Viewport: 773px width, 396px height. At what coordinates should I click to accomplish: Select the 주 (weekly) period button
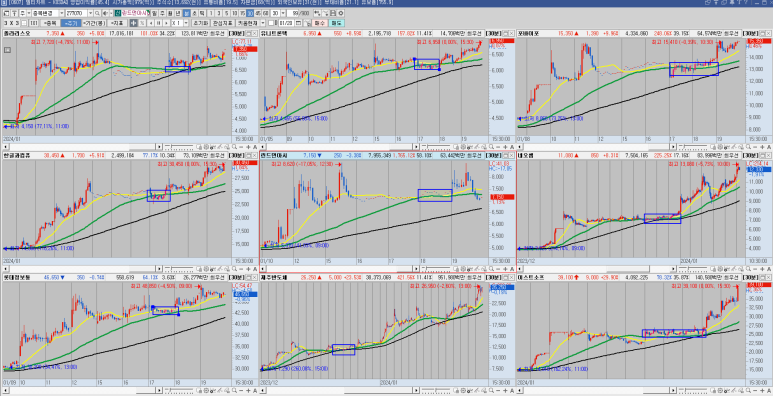[162, 13]
